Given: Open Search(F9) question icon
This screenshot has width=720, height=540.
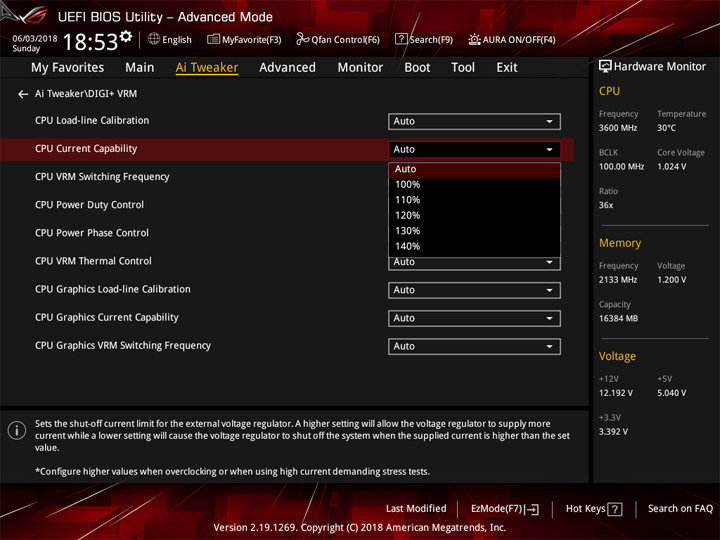Looking at the screenshot, I should (x=400, y=39).
